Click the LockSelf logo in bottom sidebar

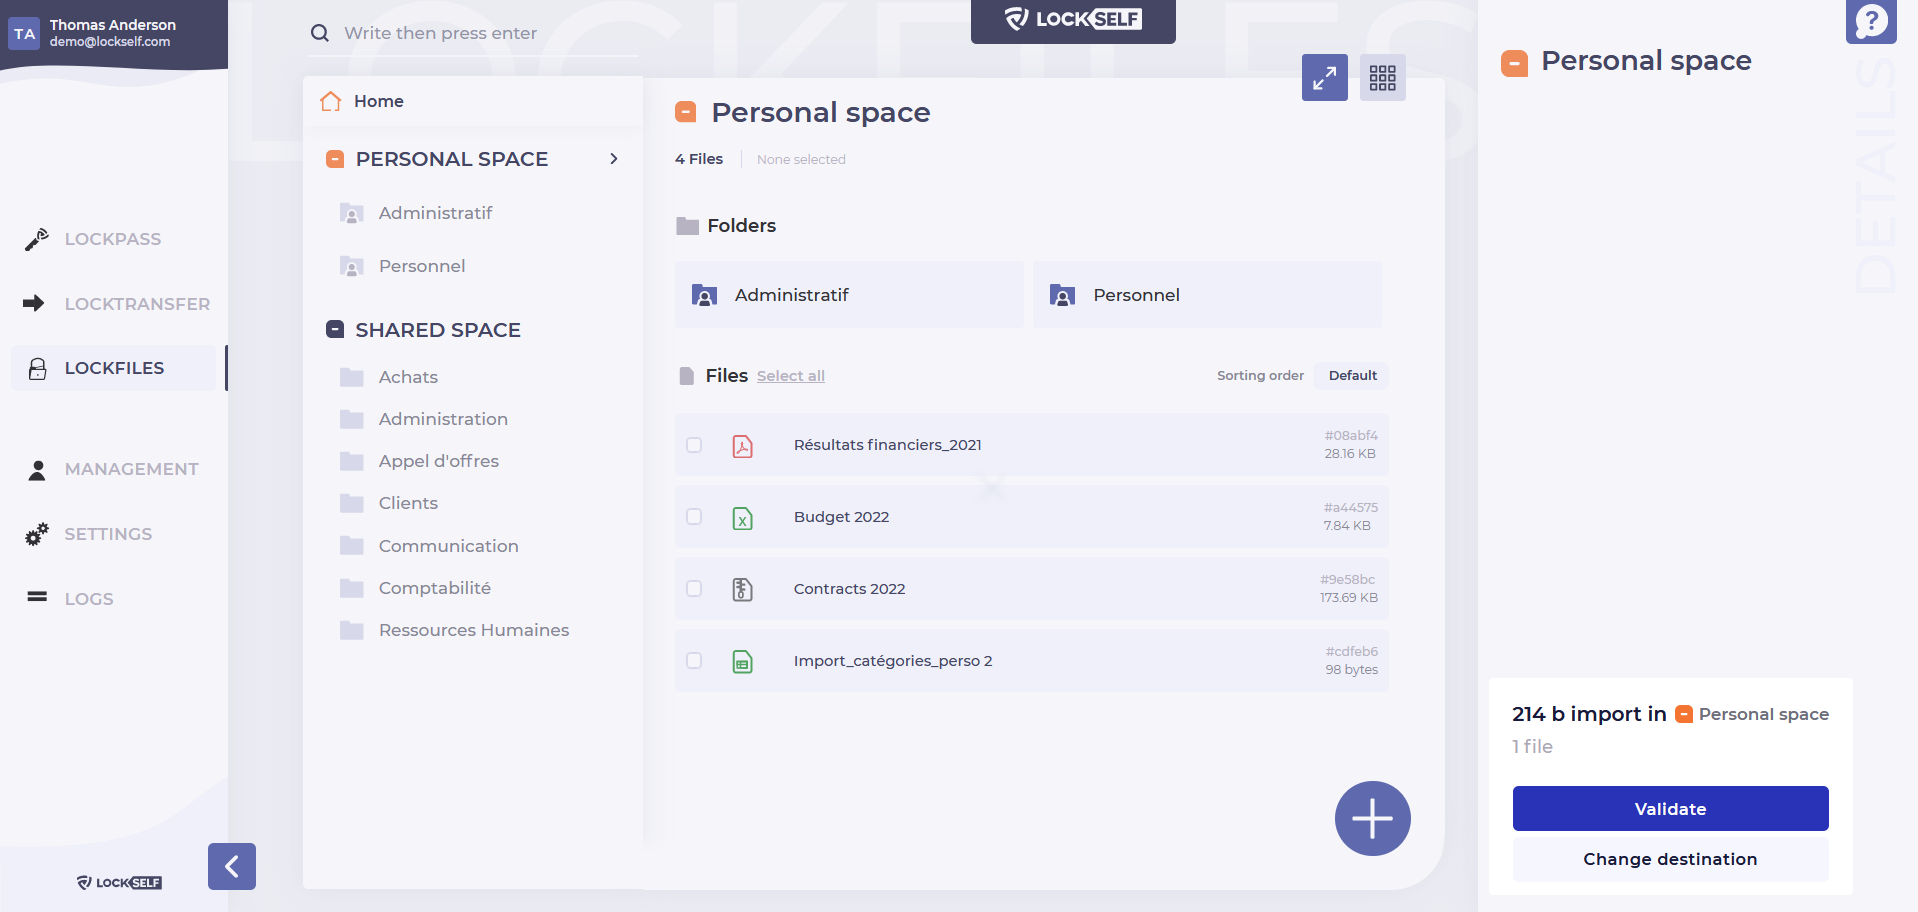(119, 882)
